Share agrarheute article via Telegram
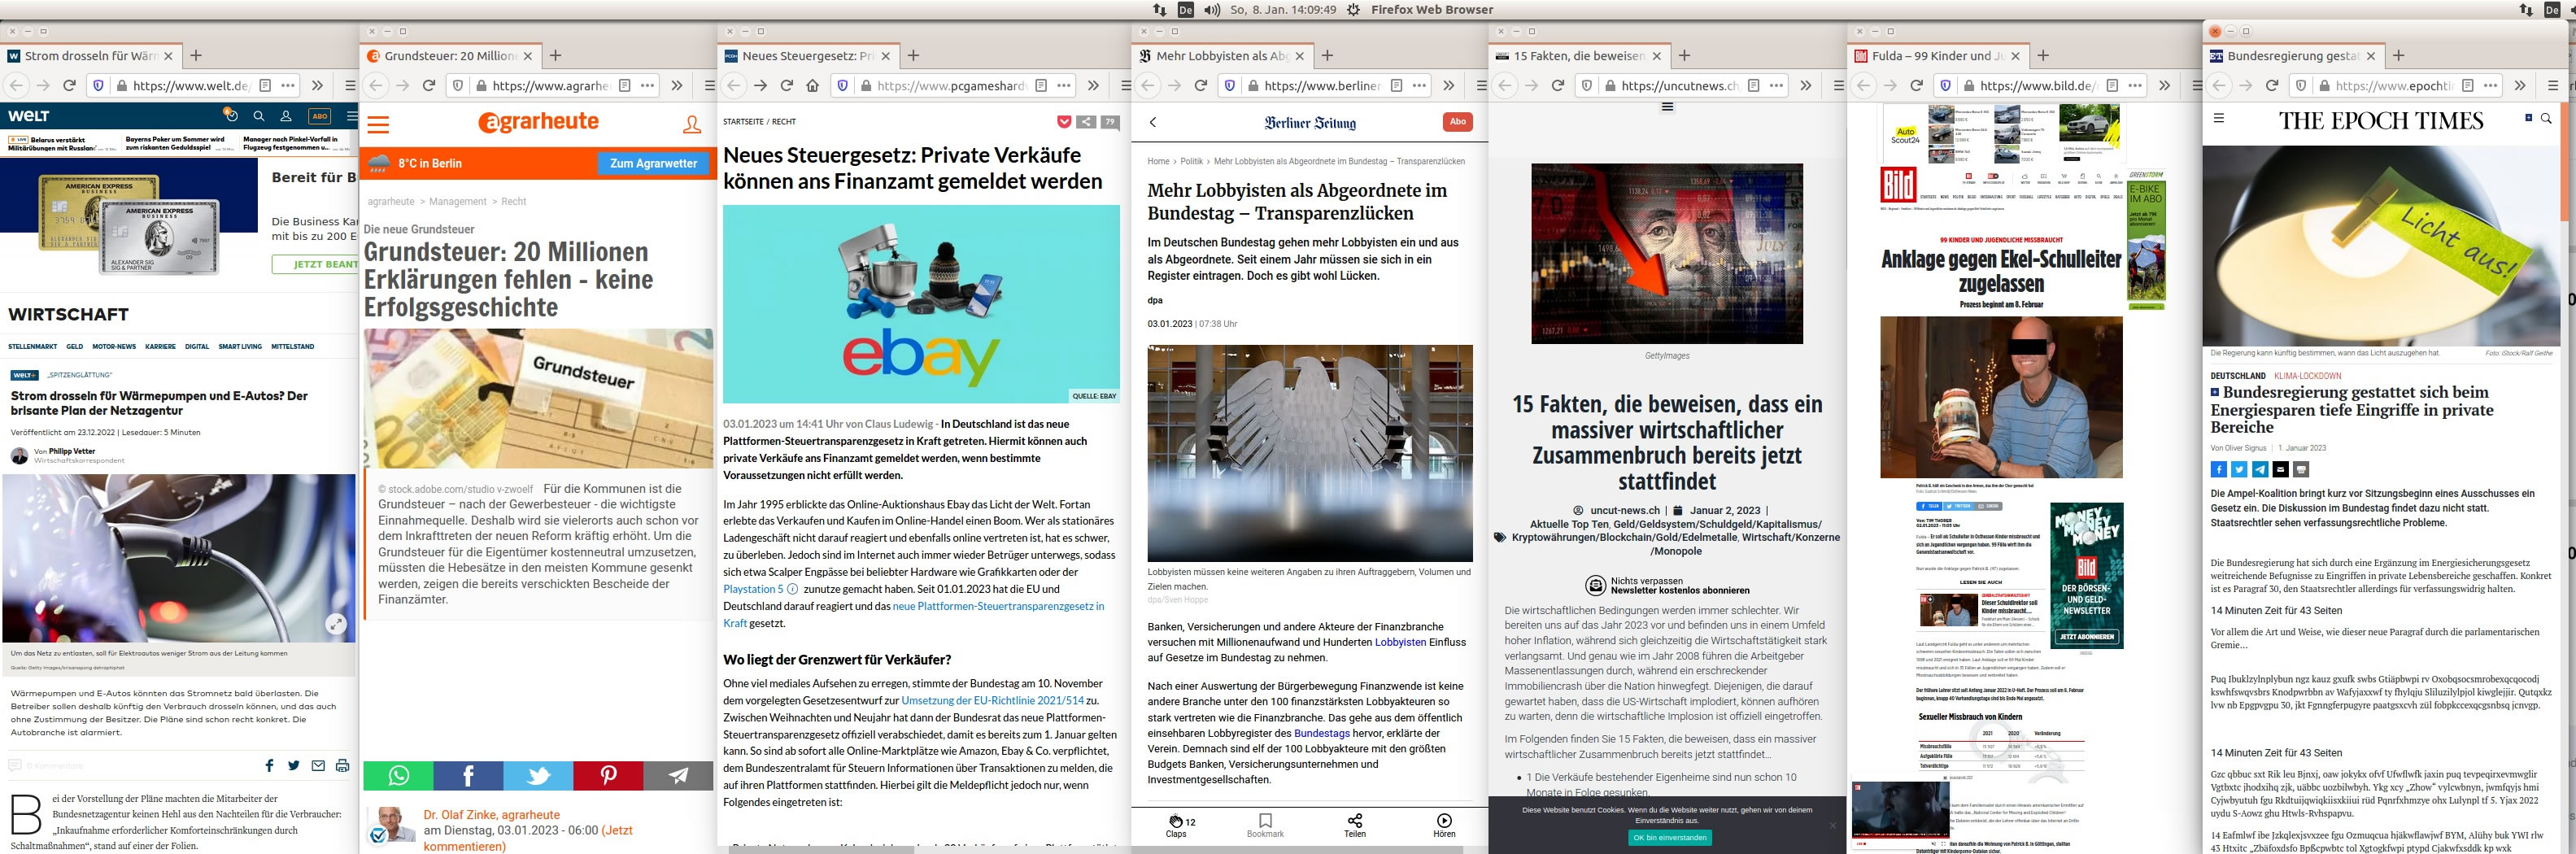Viewport: 2576px width, 854px height. pos(678,775)
